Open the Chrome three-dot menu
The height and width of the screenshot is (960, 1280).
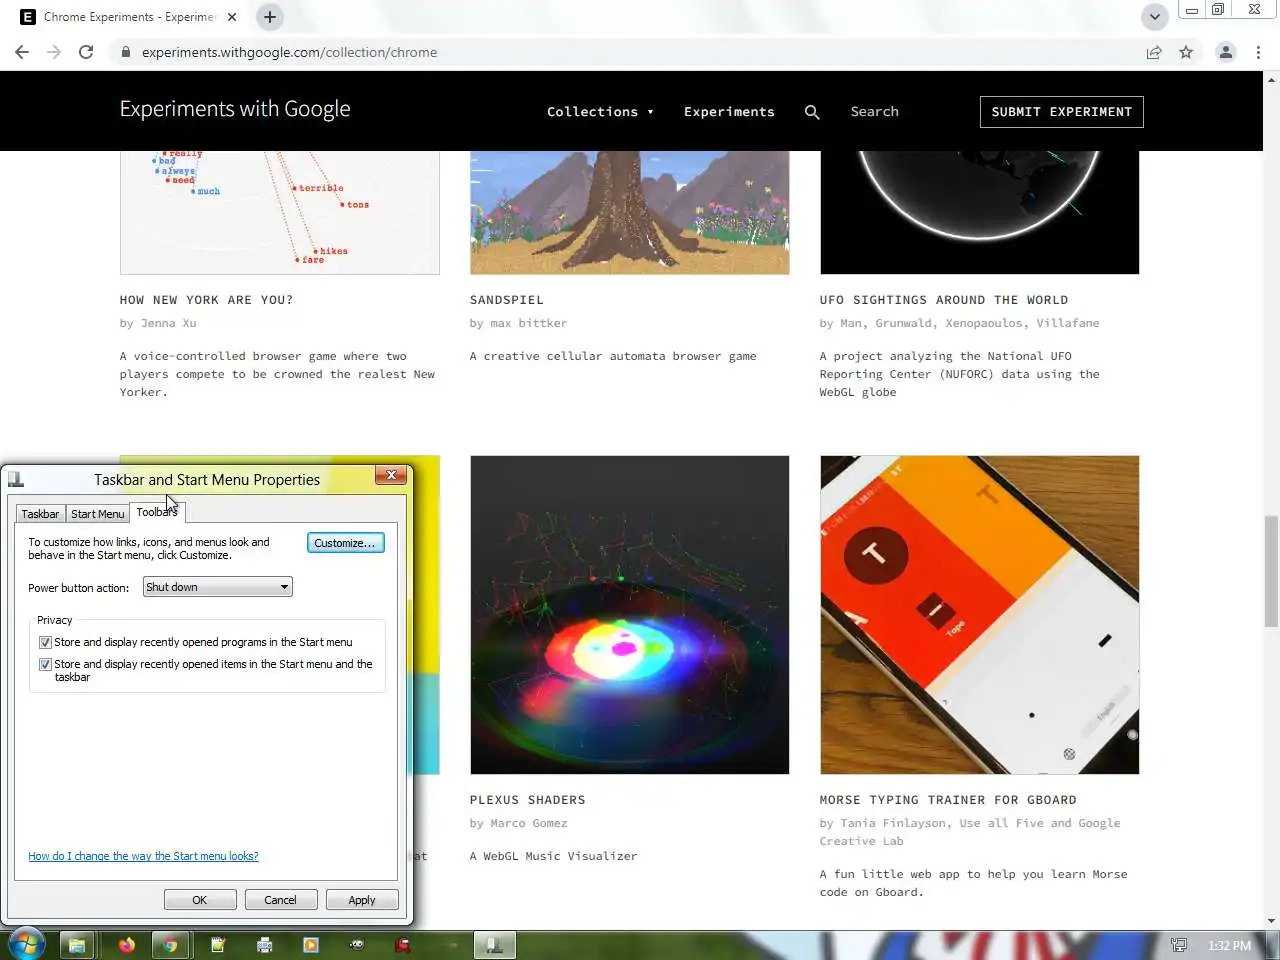click(x=1258, y=52)
